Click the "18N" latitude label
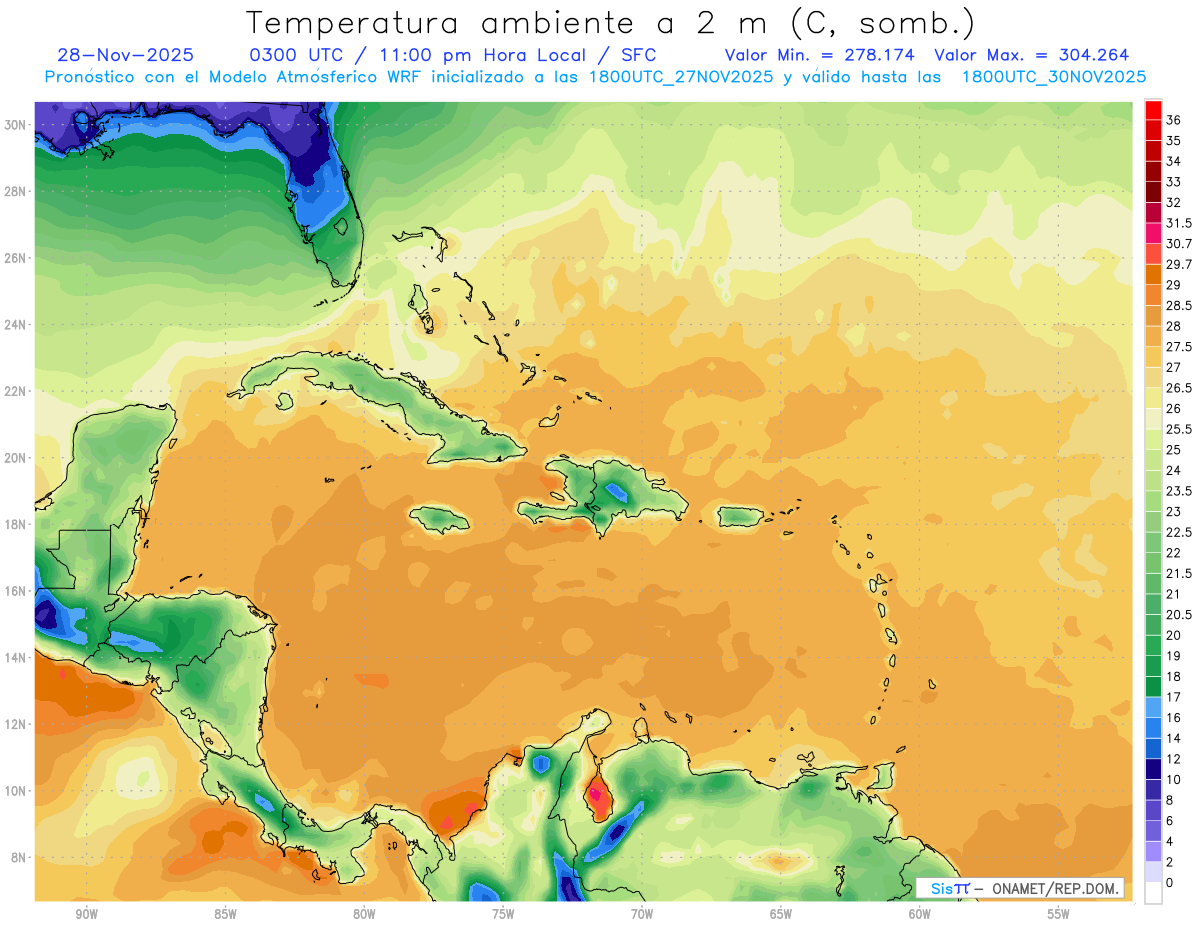Image resolution: width=1200 pixels, height=927 pixels. 17,525
